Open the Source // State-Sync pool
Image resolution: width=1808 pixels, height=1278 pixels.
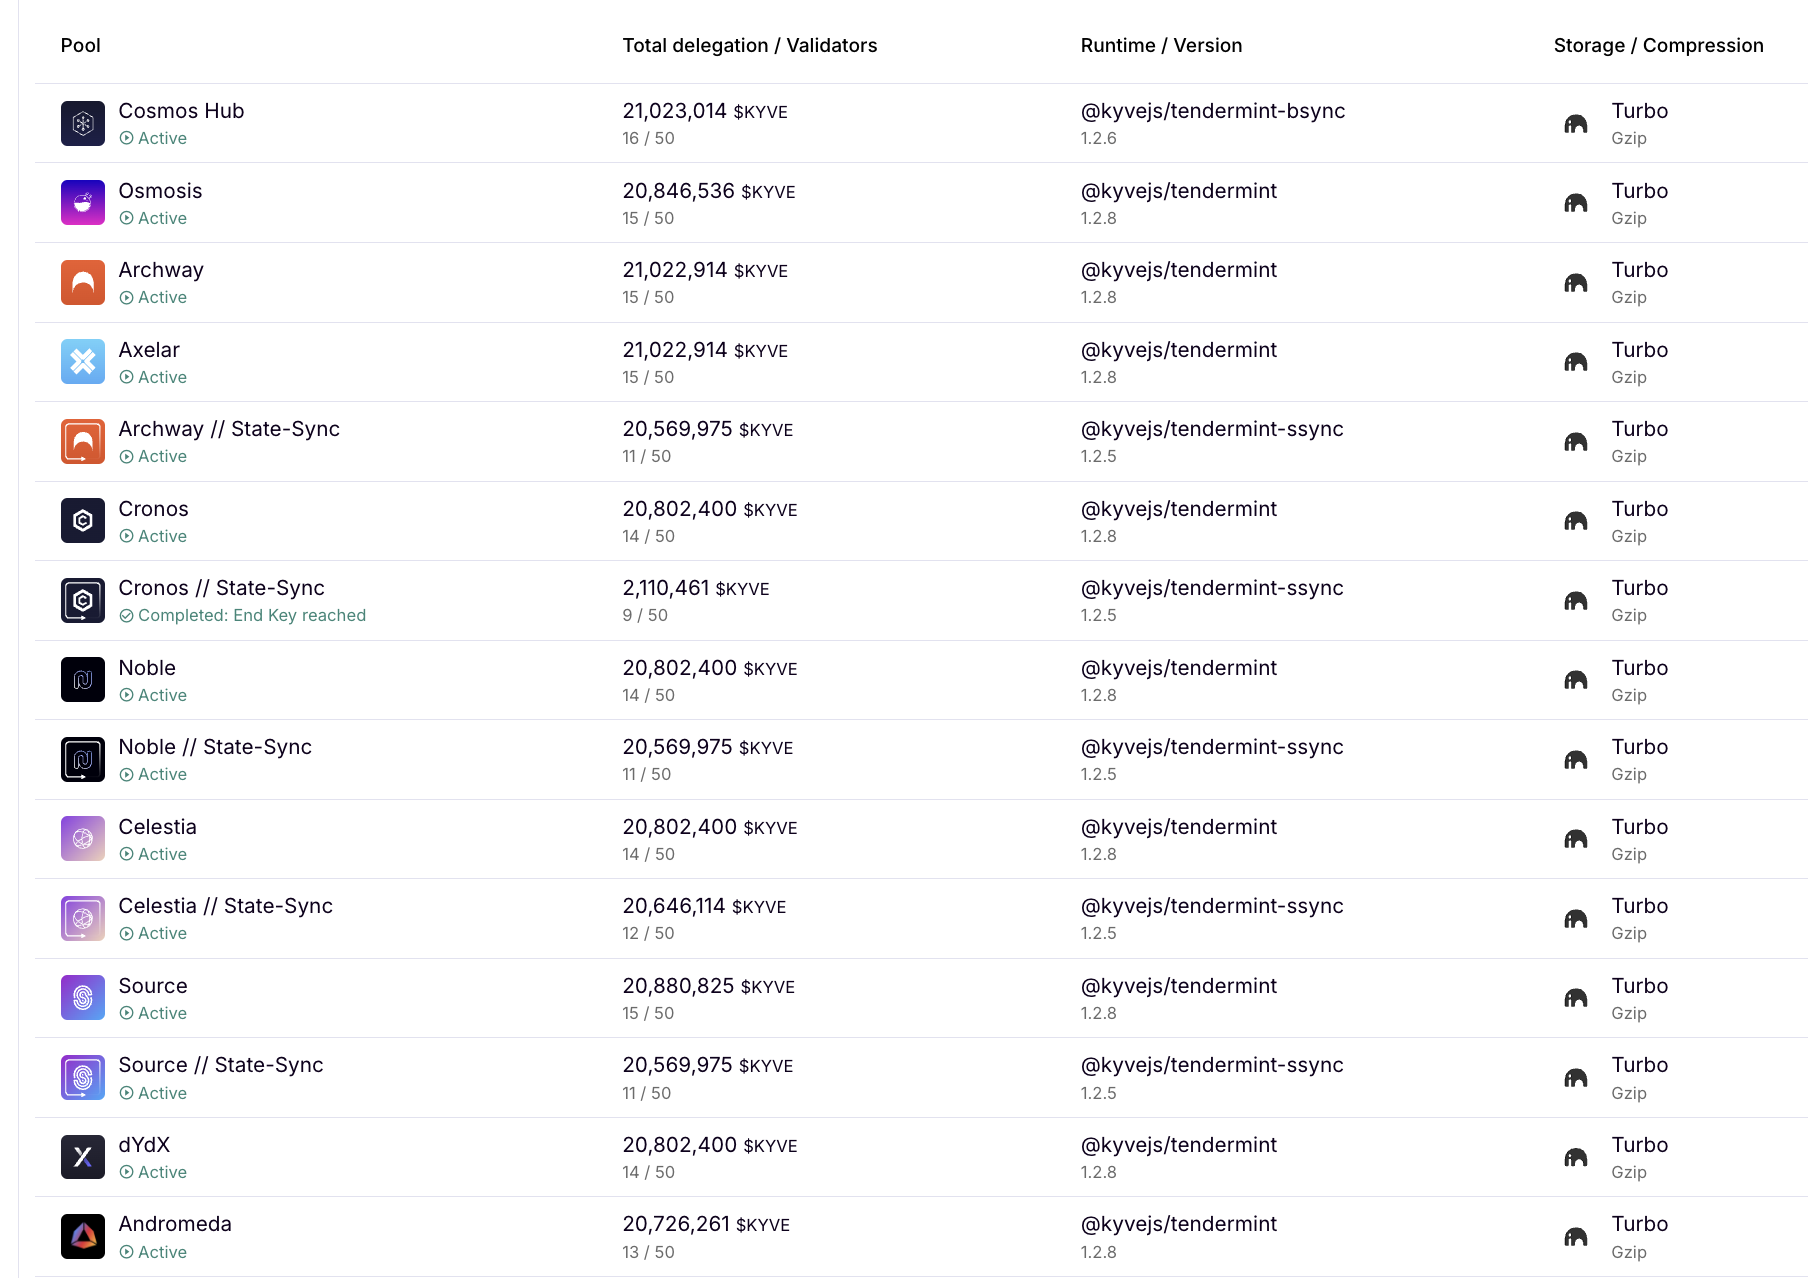(x=221, y=1065)
